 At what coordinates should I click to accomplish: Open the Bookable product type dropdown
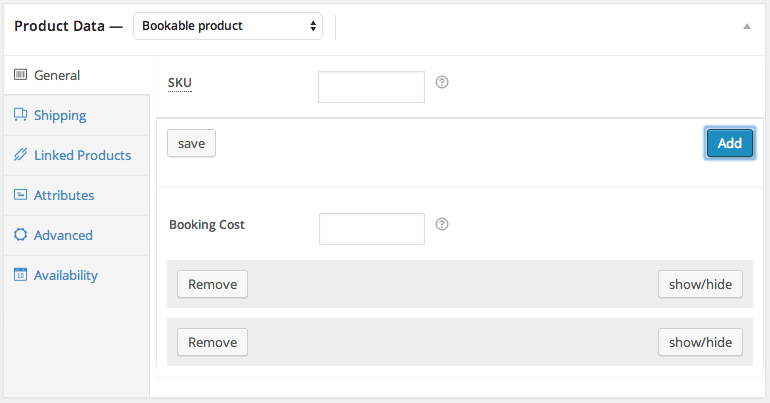click(x=228, y=25)
